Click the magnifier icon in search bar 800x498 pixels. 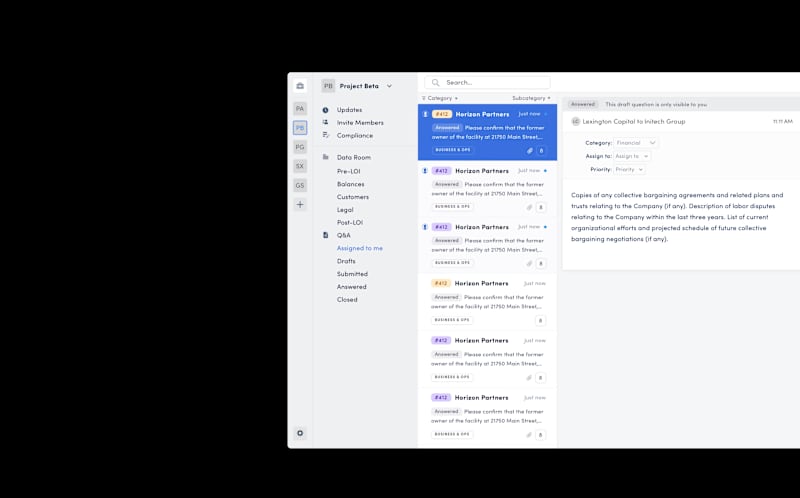click(435, 82)
